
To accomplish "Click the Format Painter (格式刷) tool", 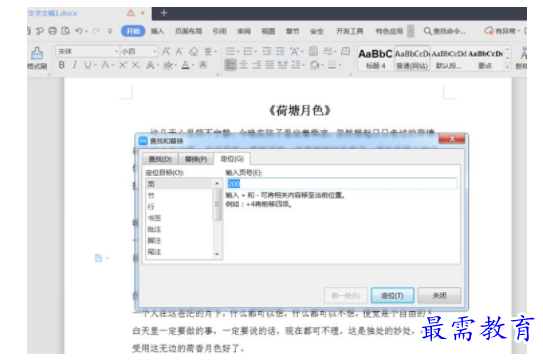I will point(37,58).
